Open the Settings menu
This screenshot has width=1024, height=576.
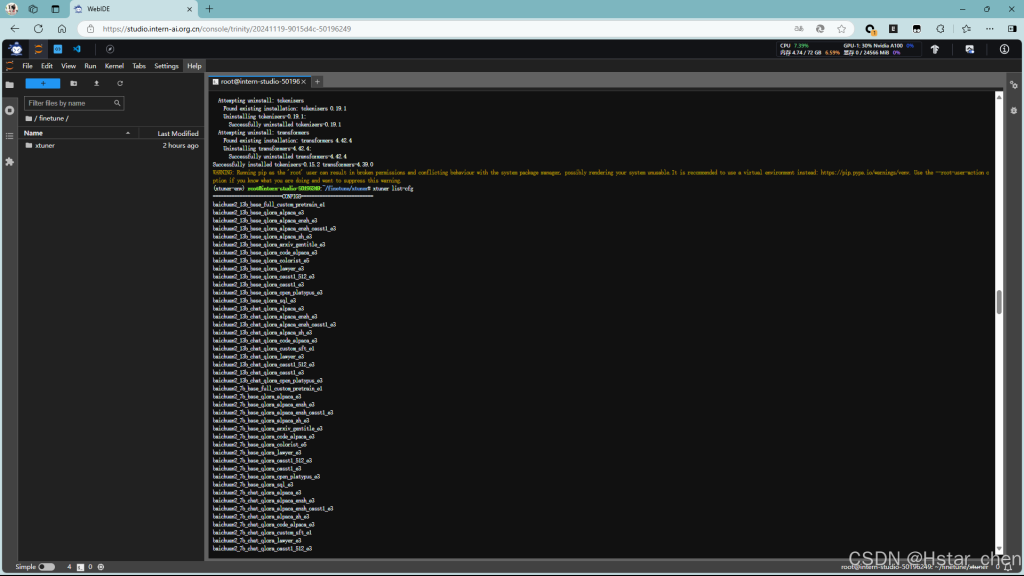(x=166, y=66)
